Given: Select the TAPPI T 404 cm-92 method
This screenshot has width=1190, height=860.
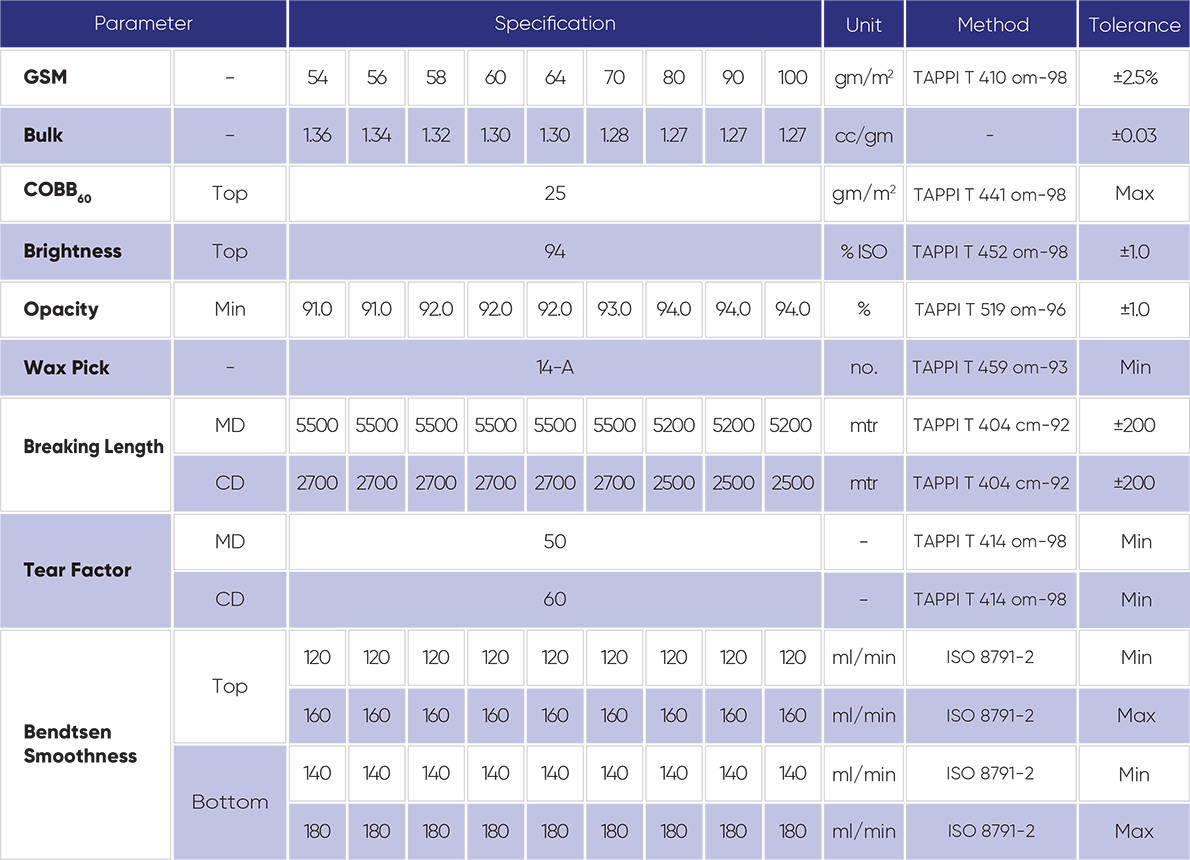Looking at the screenshot, I should pyautogui.click(x=990, y=483).
